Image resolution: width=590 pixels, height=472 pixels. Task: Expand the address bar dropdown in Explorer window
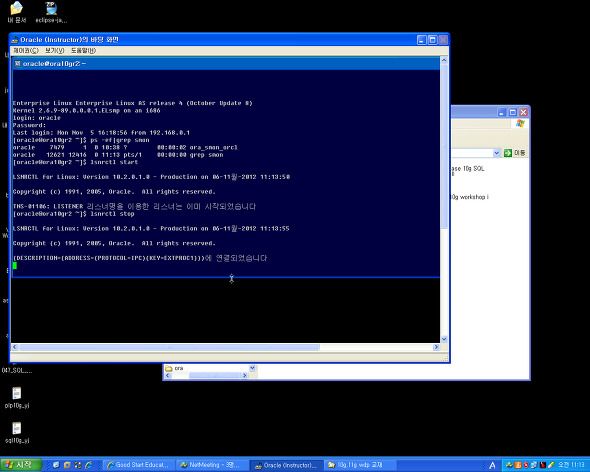[496, 153]
